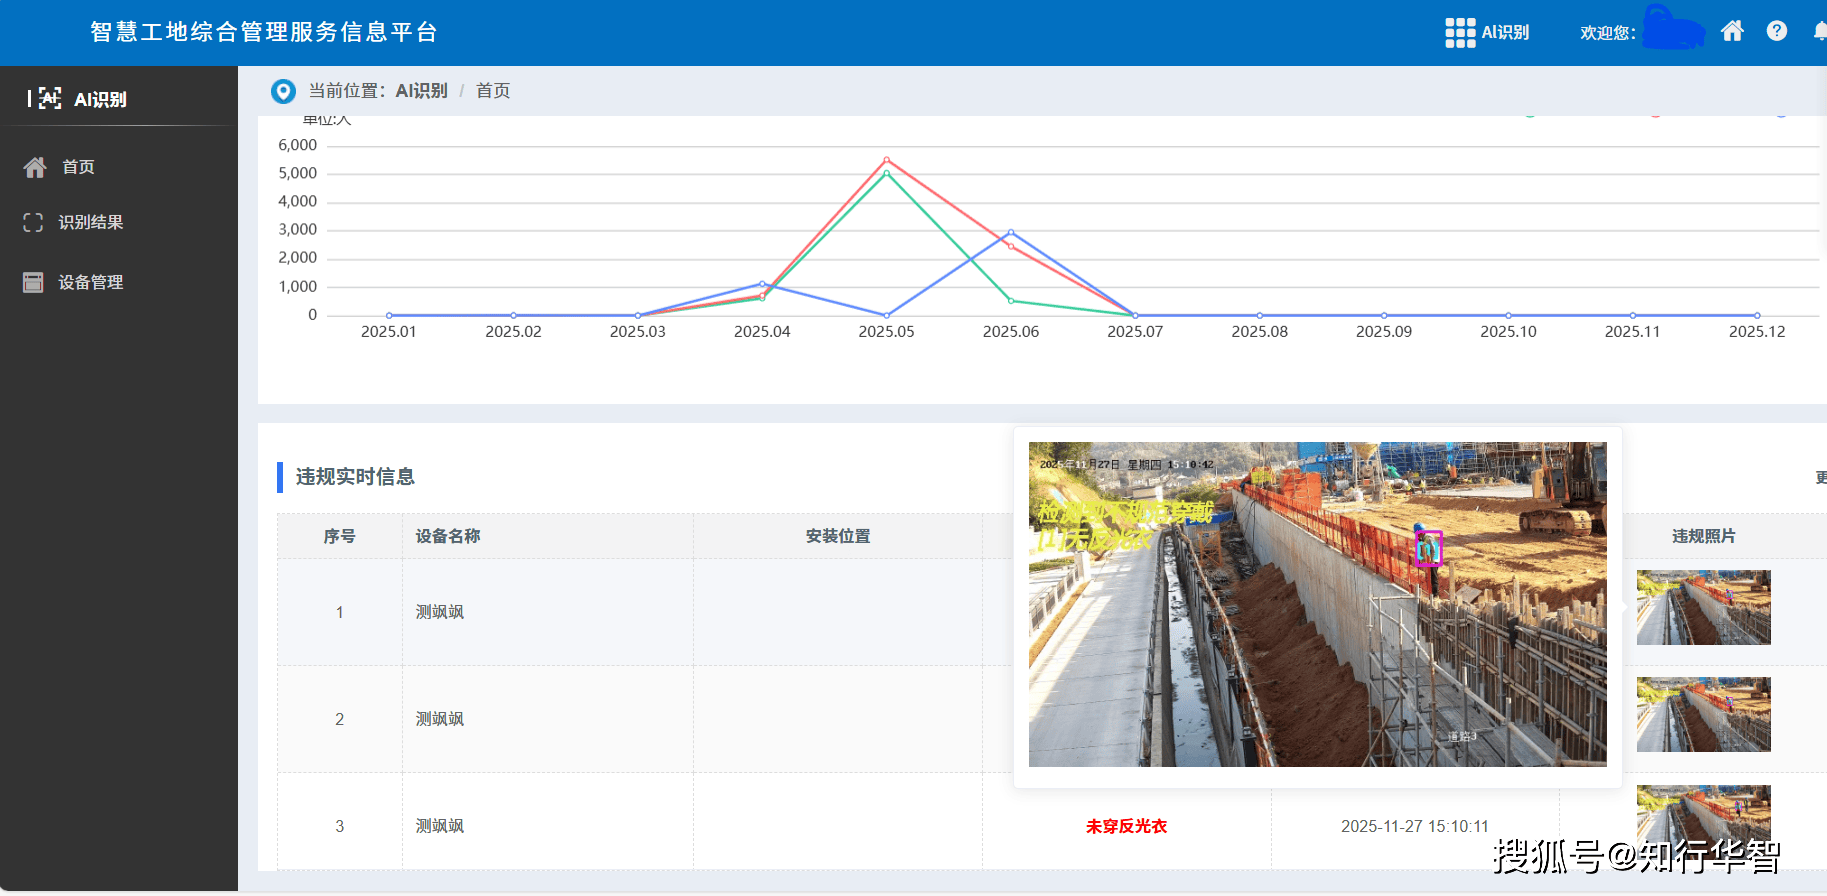1827x896 pixels.
Task: Click the house icon beside sidebar 首页
Action: 35,167
